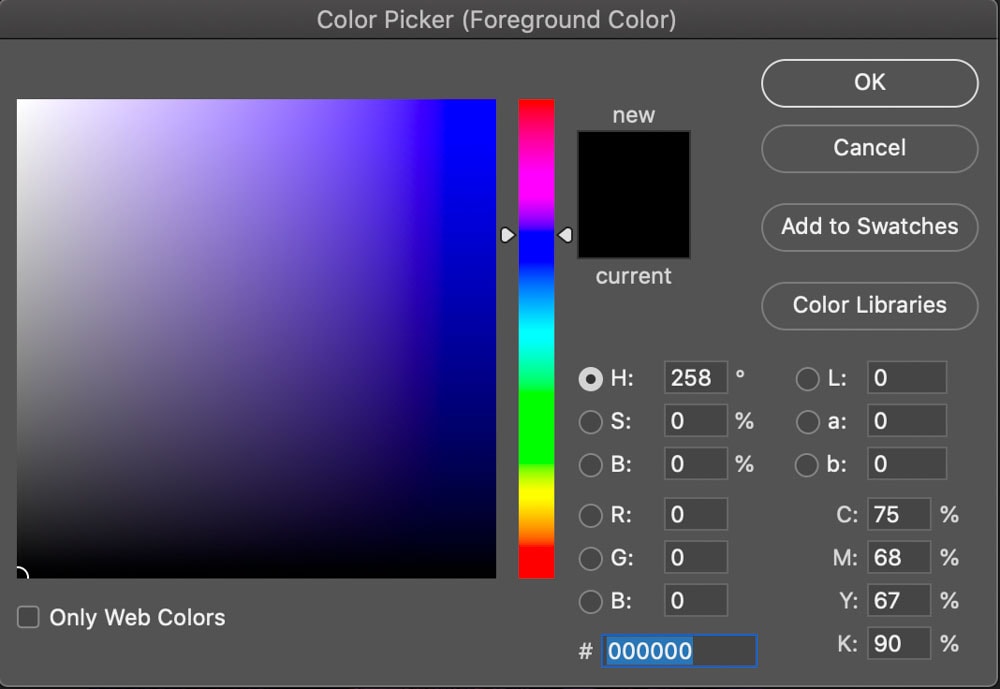Click the saturation percent field
The image size is (1000, 689).
(696, 420)
